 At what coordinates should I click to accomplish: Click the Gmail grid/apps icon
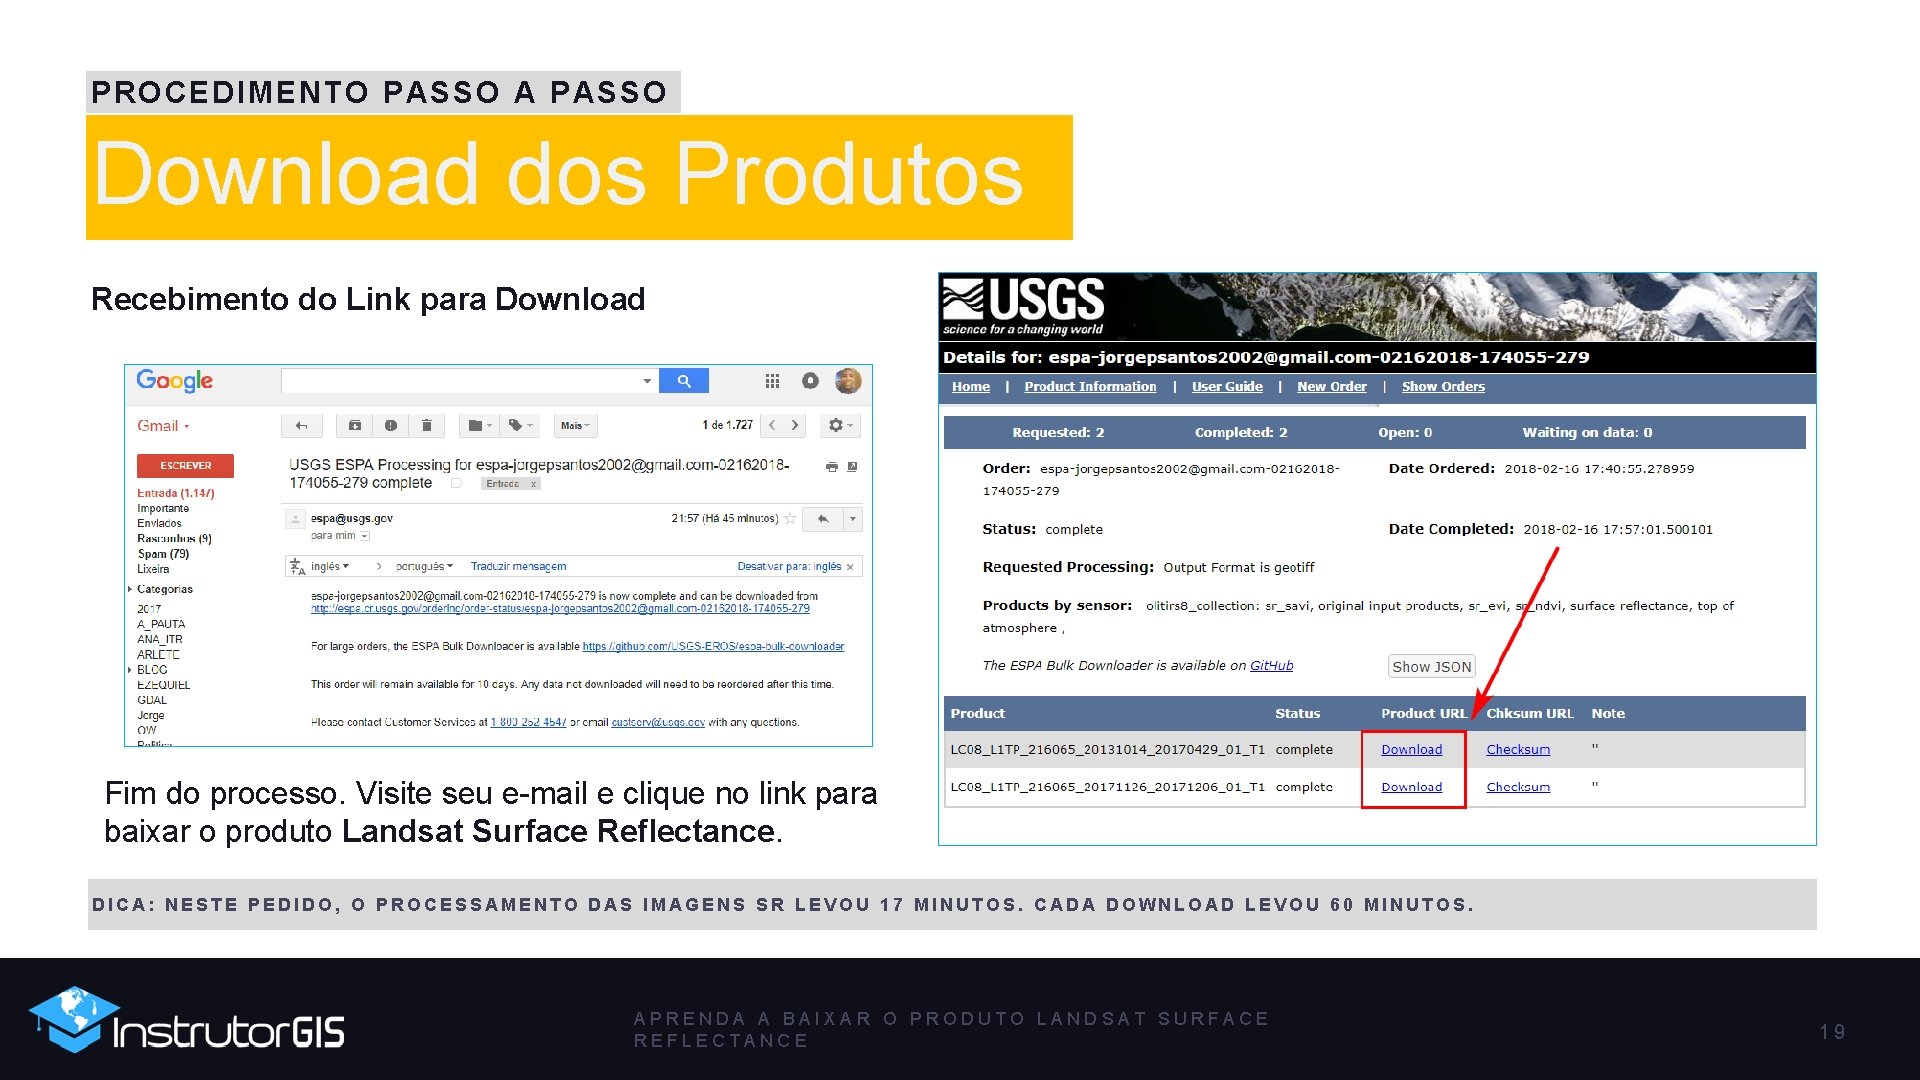756,384
